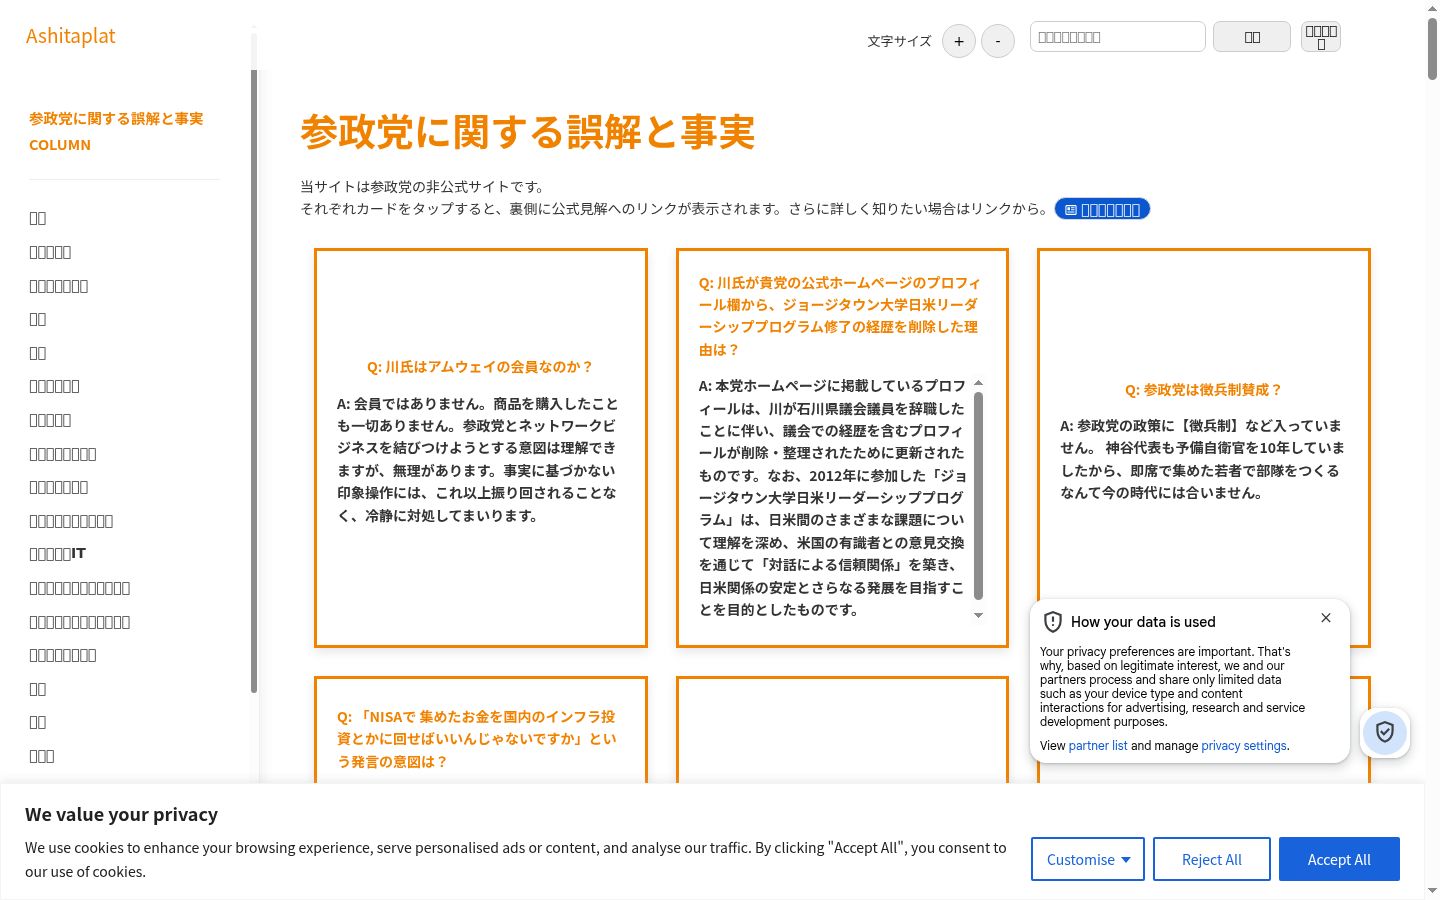Click the answer starting 参政党の政策に【徴兵制】
Viewport: 1440px width, 900px height.
(1203, 459)
